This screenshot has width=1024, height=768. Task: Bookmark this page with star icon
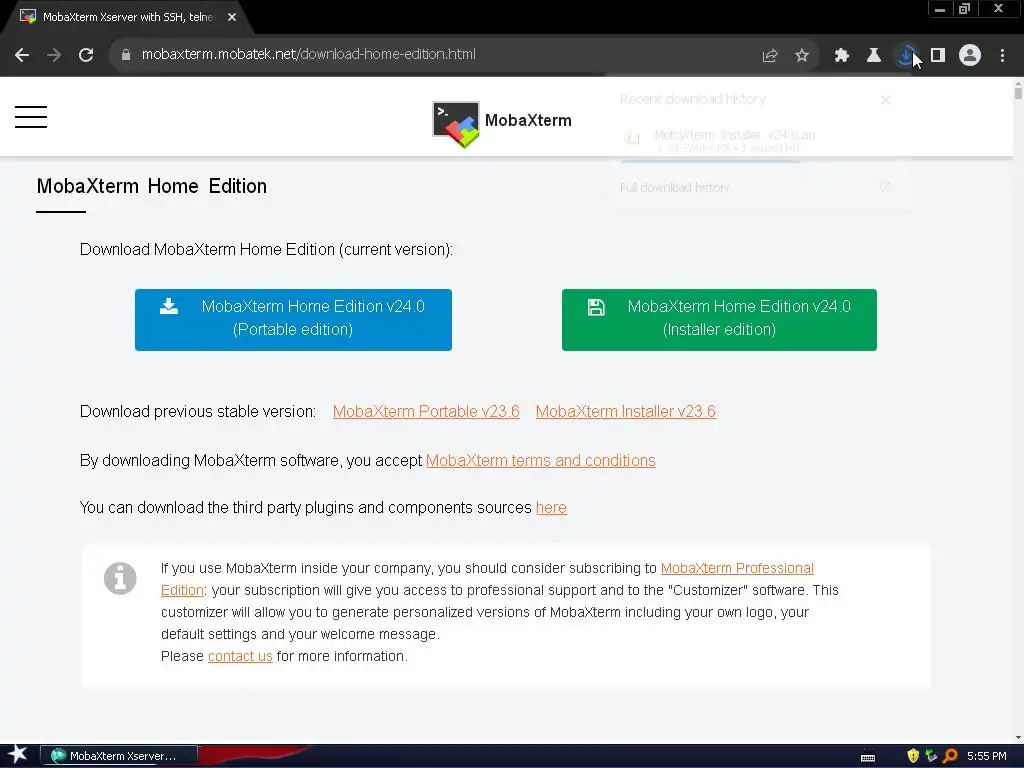[802, 56]
